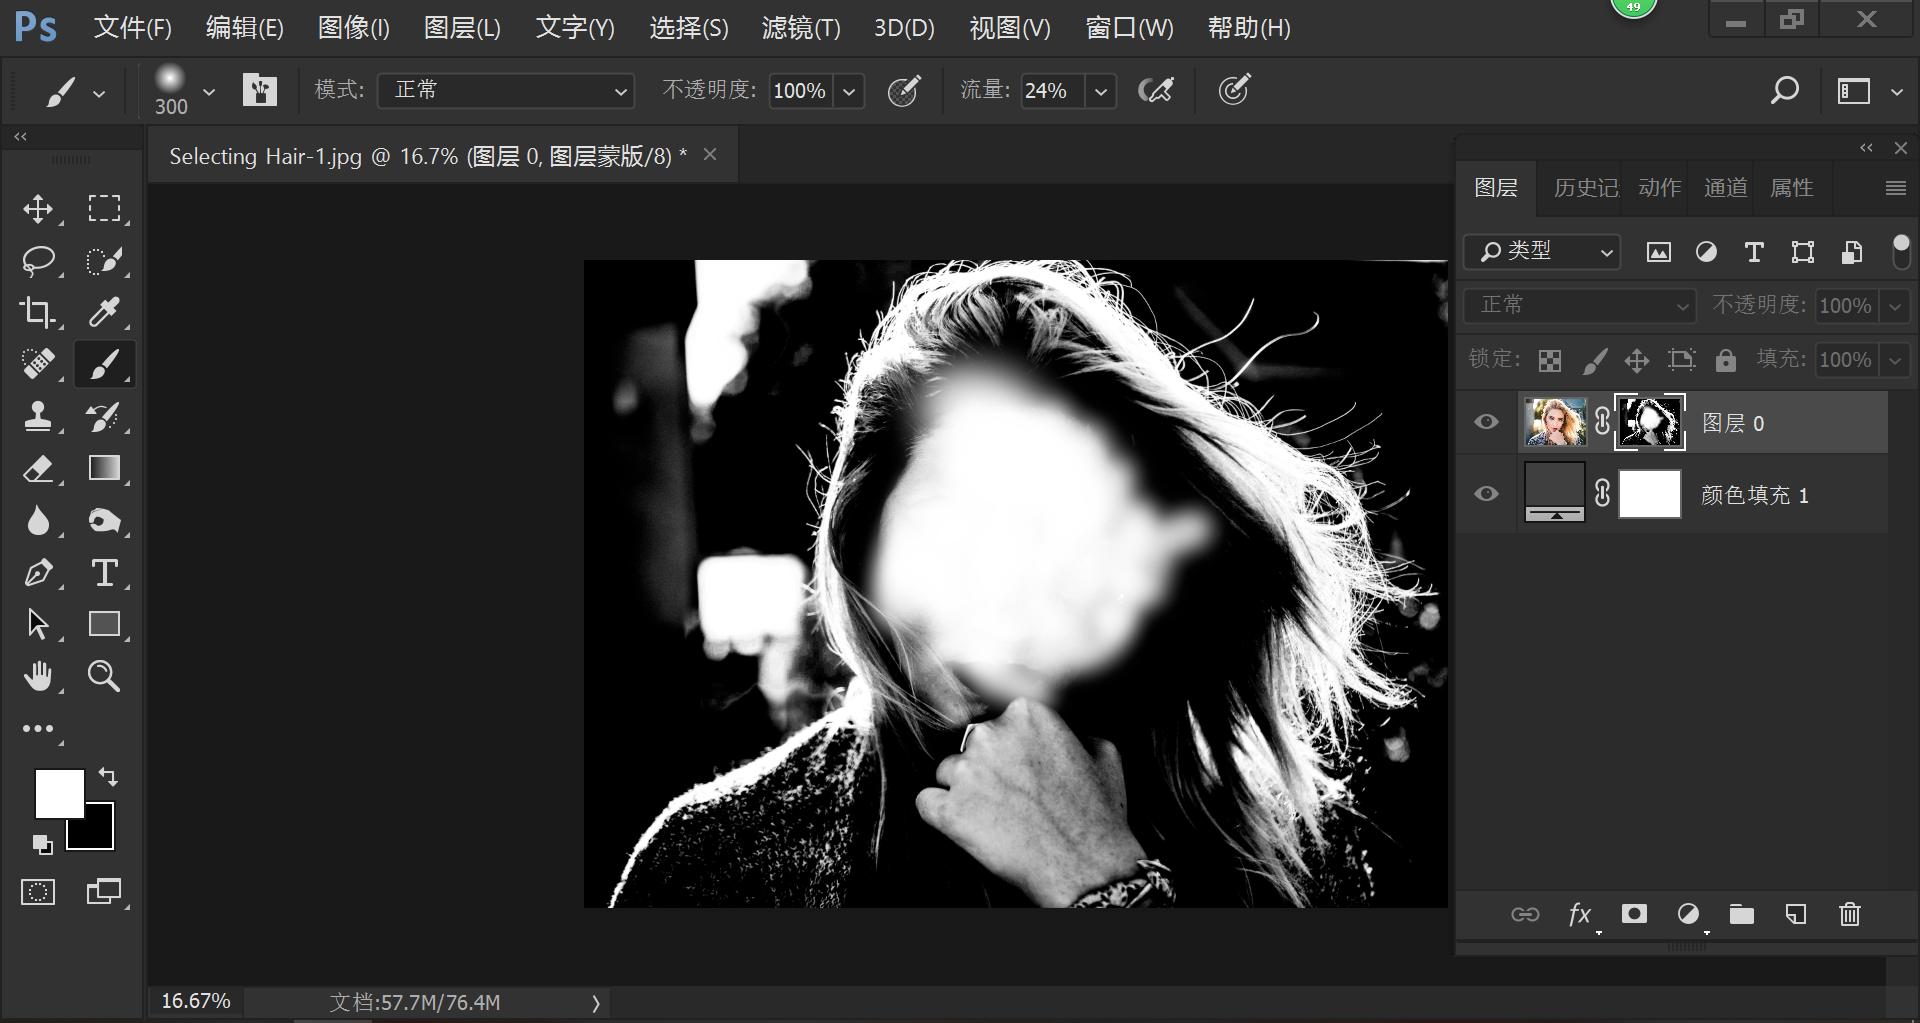Add a new layer mask from Layers panel

click(1633, 914)
